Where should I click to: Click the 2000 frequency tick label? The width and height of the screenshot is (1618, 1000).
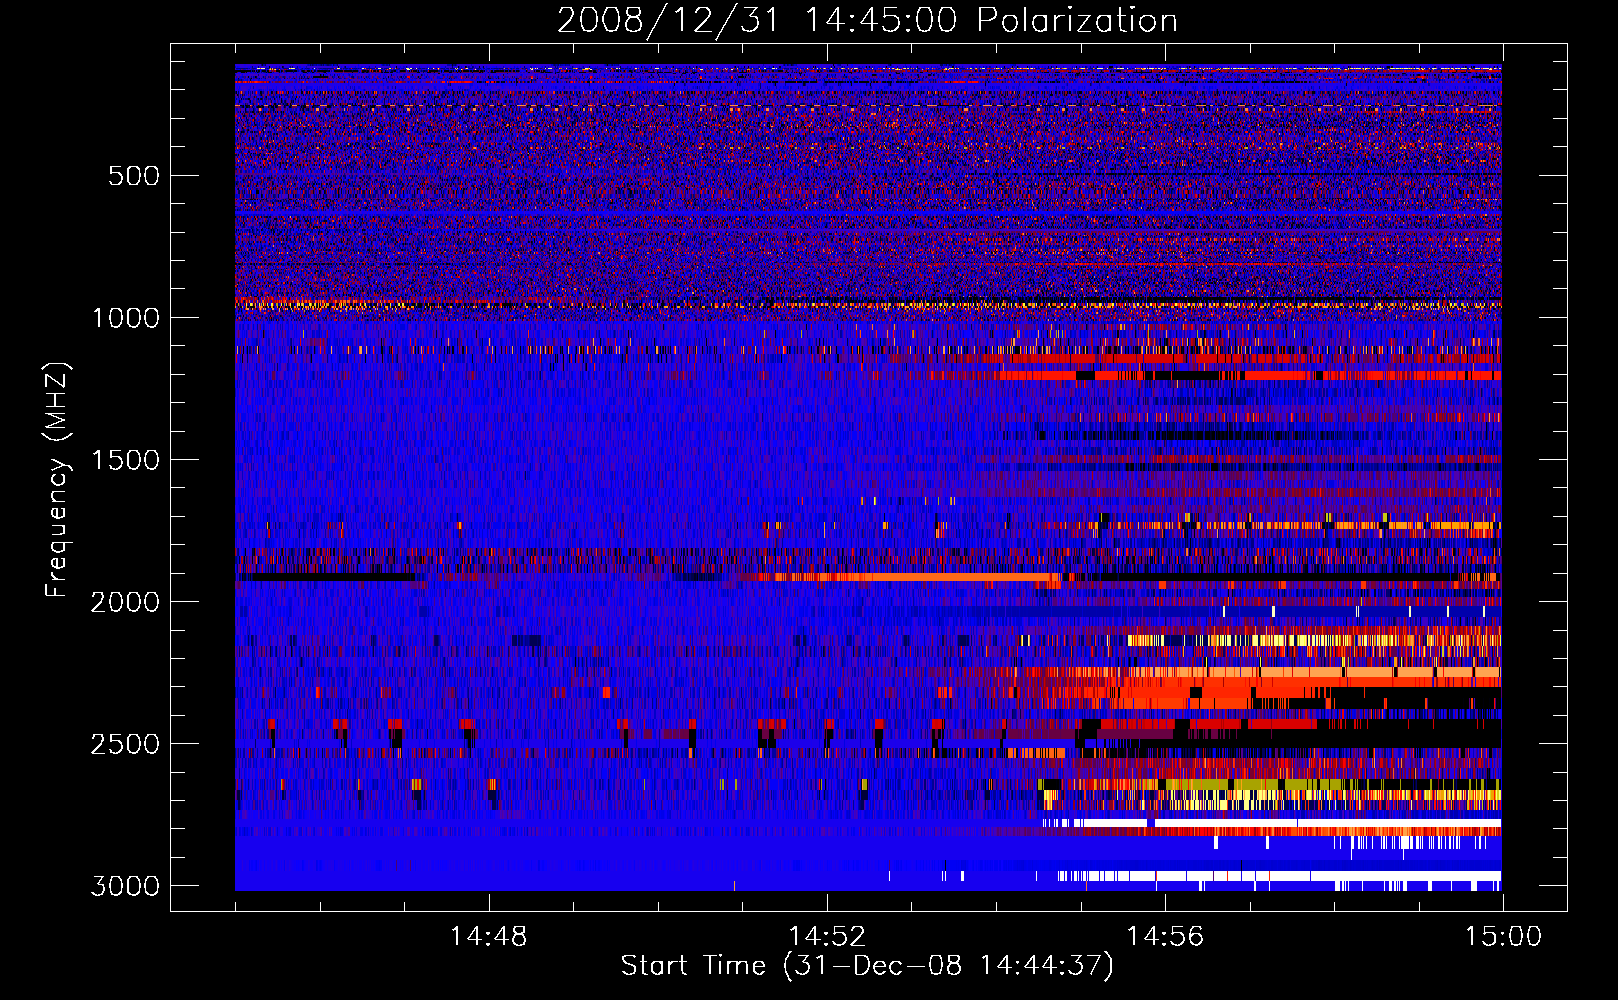(x=125, y=602)
